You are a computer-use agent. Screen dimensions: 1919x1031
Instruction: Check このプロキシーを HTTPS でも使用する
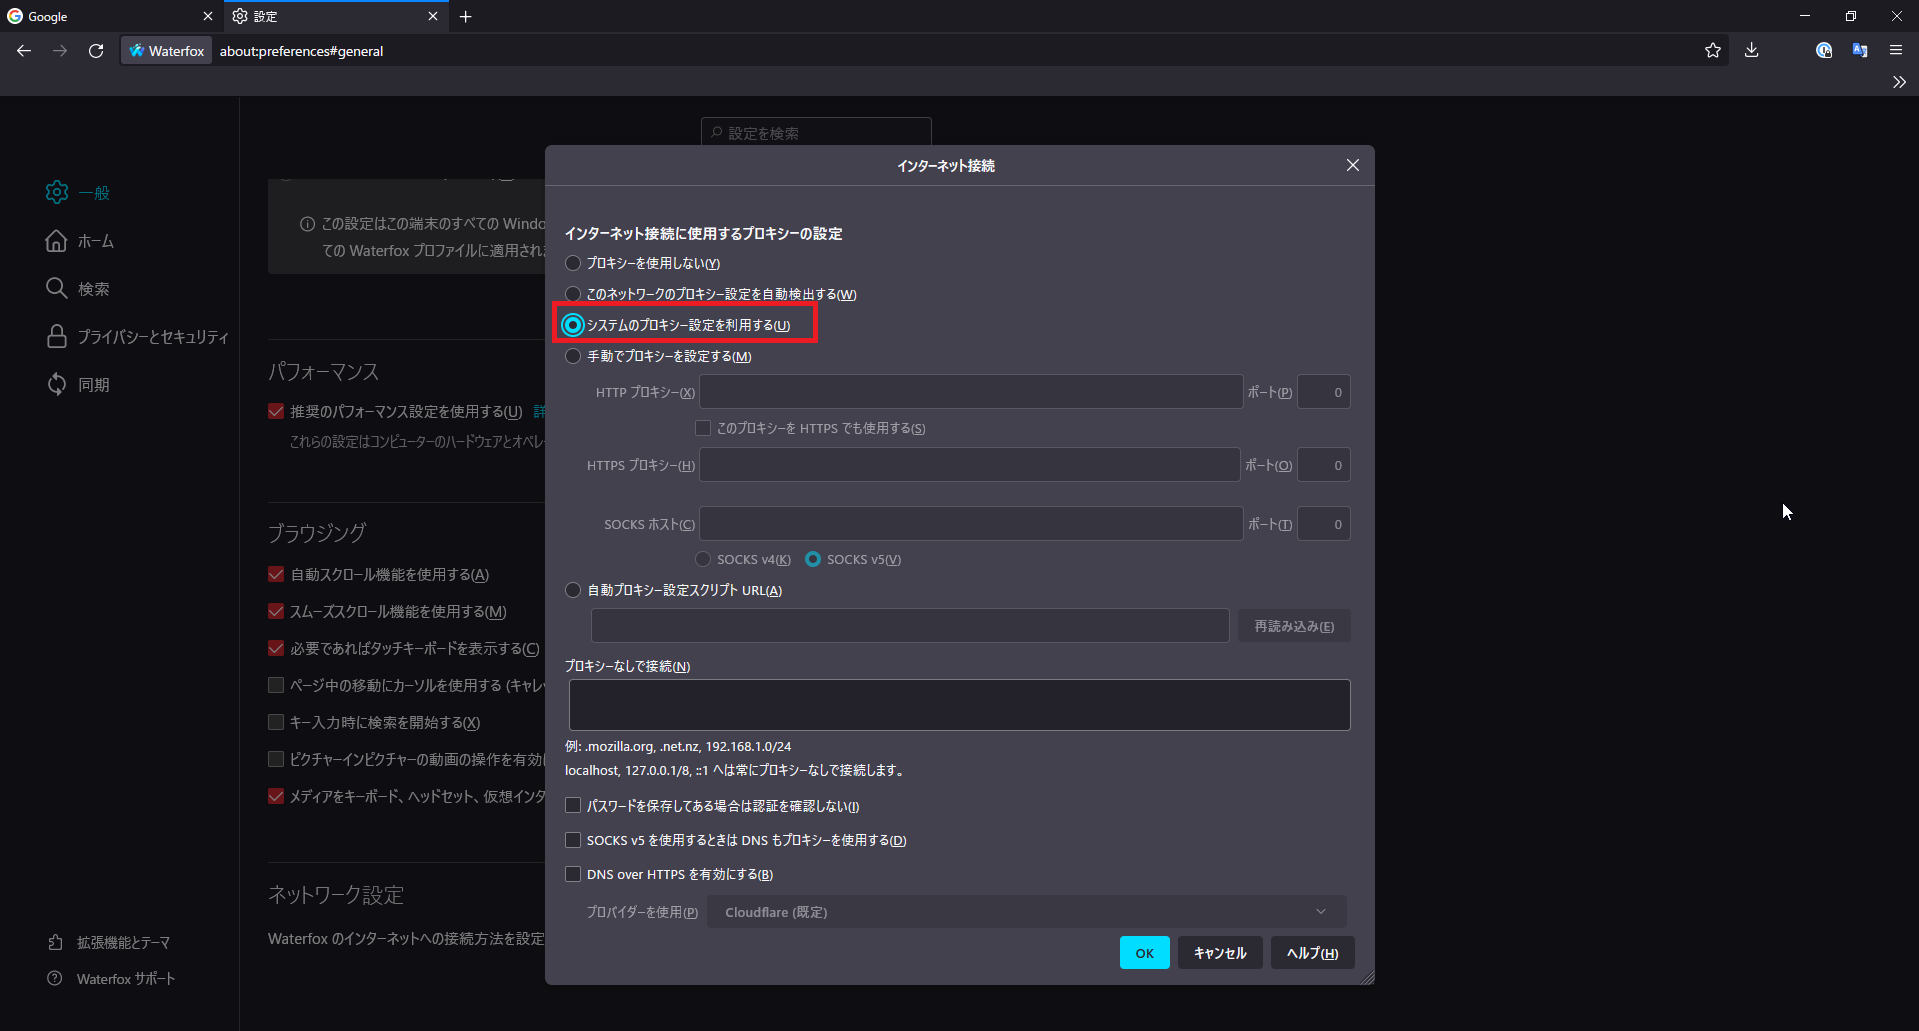pyautogui.click(x=703, y=428)
